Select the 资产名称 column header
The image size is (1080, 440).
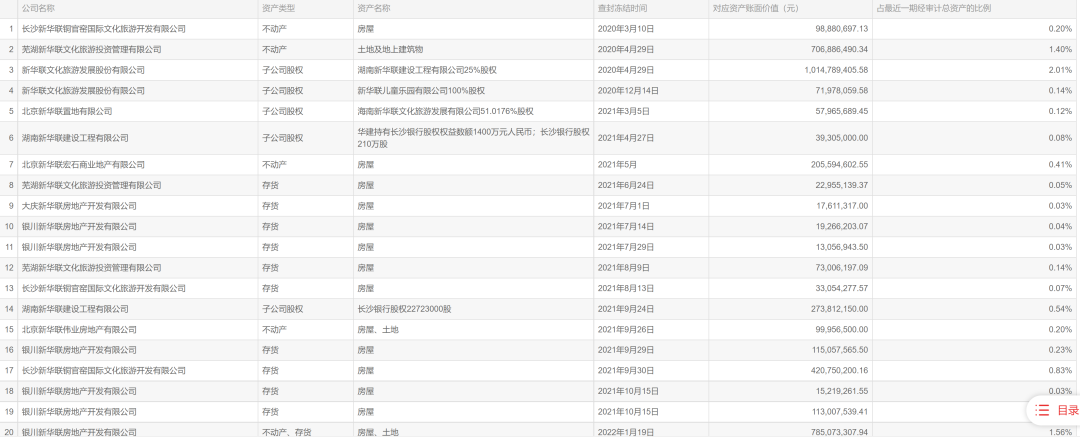point(374,9)
